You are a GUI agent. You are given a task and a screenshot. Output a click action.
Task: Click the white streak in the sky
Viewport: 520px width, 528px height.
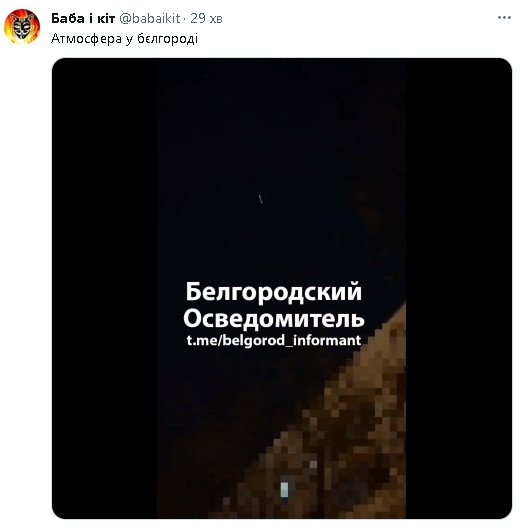click(260, 199)
